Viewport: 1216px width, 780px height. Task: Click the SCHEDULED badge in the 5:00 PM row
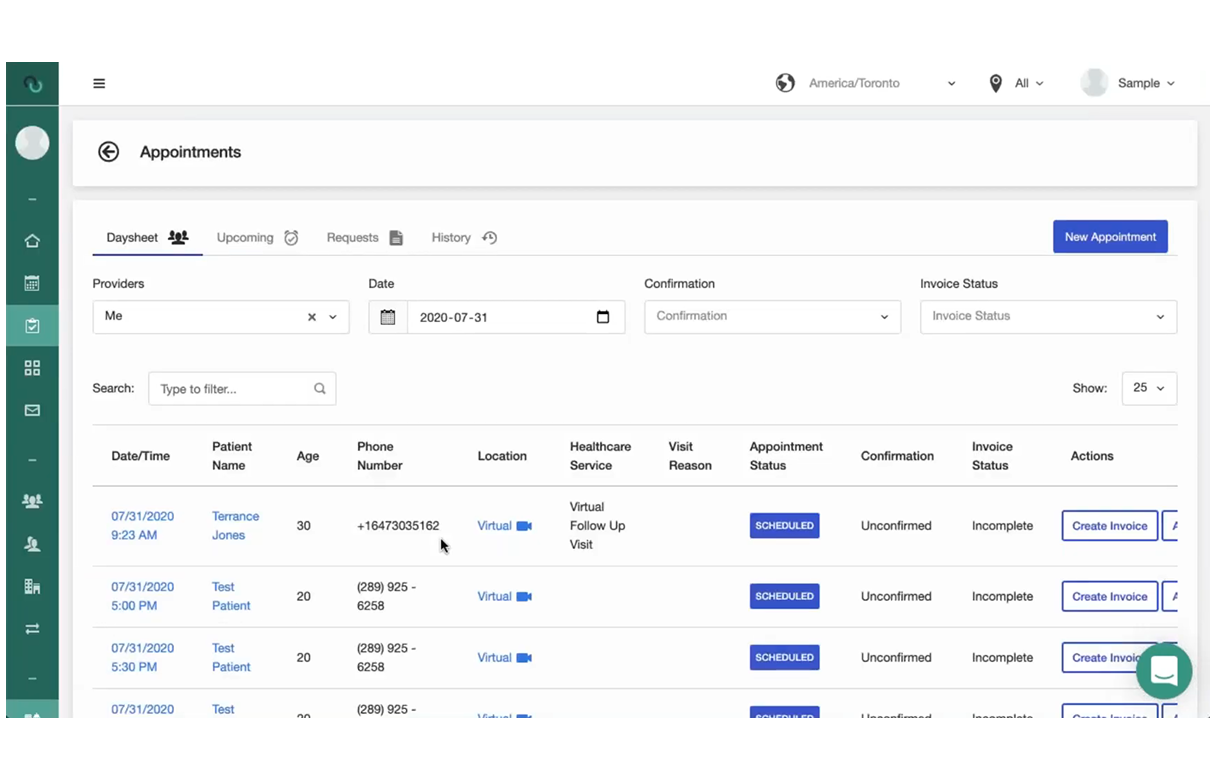[784, 597]
